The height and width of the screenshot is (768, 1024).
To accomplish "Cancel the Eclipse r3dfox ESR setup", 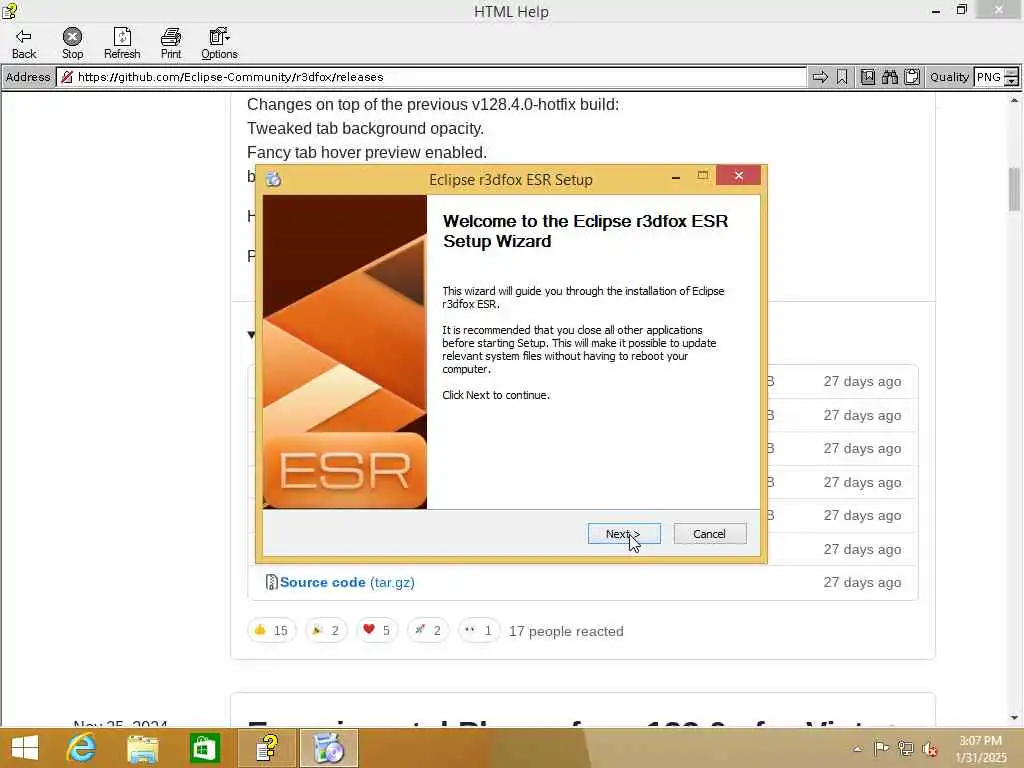I will tap(709, 534).
